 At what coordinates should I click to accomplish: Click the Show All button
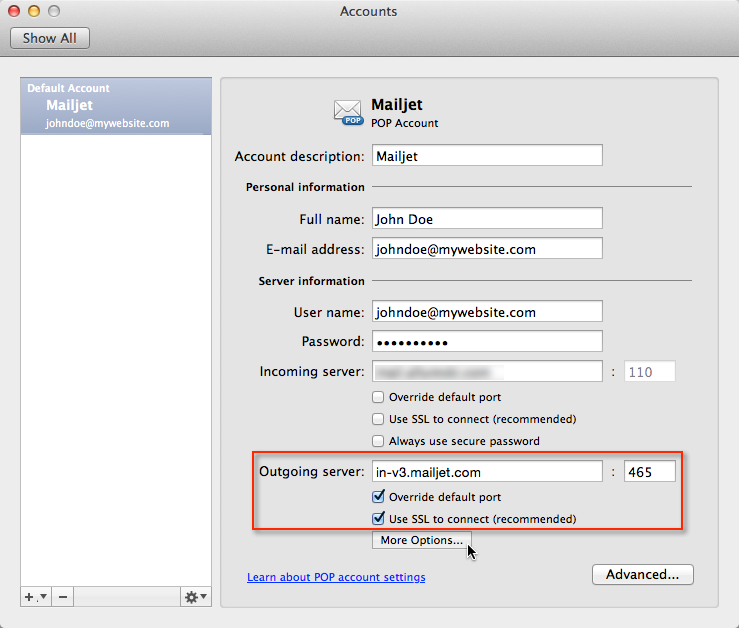click(50, 38)
